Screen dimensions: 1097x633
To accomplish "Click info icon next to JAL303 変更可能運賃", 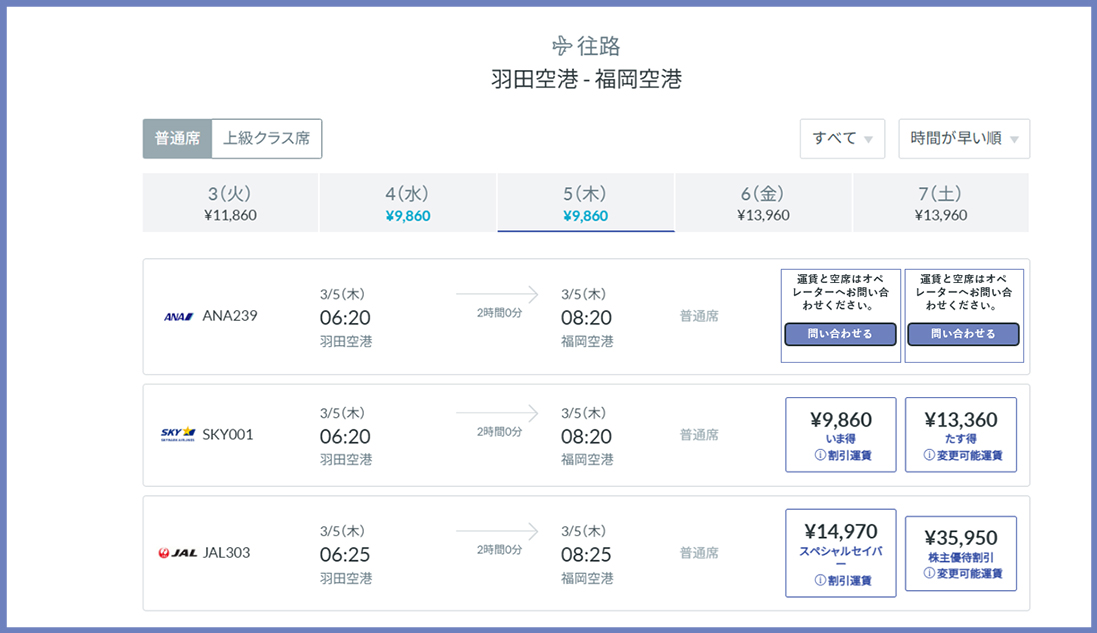I will 929,574.
